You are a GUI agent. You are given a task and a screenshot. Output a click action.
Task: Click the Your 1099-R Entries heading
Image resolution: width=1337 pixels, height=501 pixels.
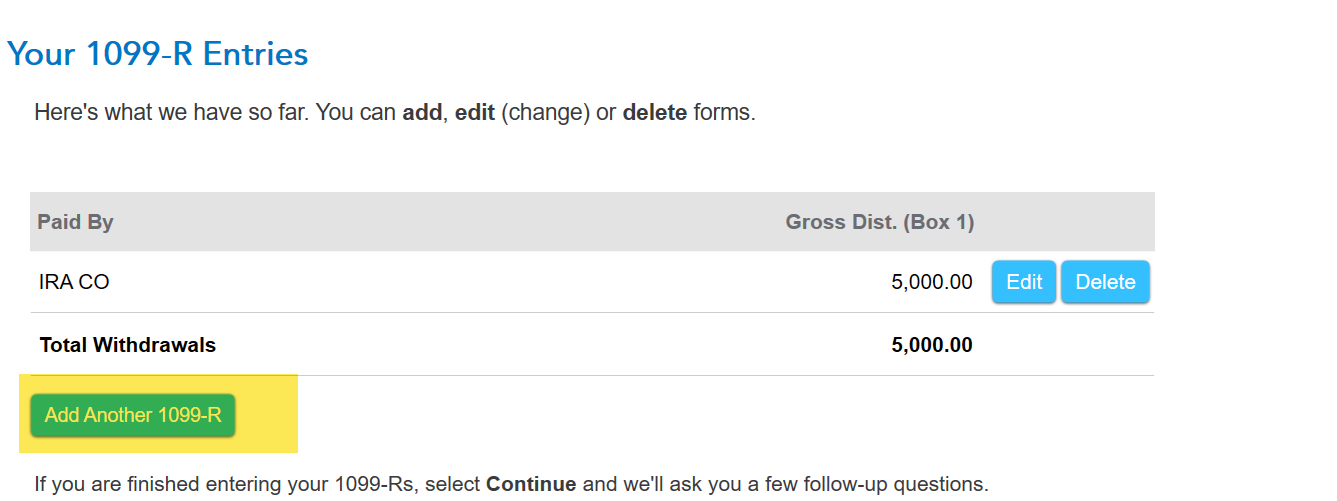coord(158,54)
